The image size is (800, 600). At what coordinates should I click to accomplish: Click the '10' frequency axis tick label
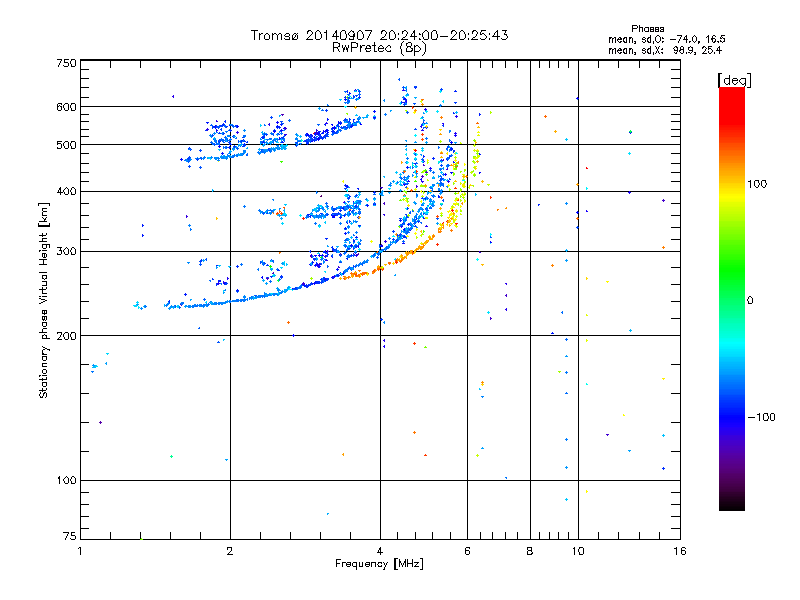point(578,551)
